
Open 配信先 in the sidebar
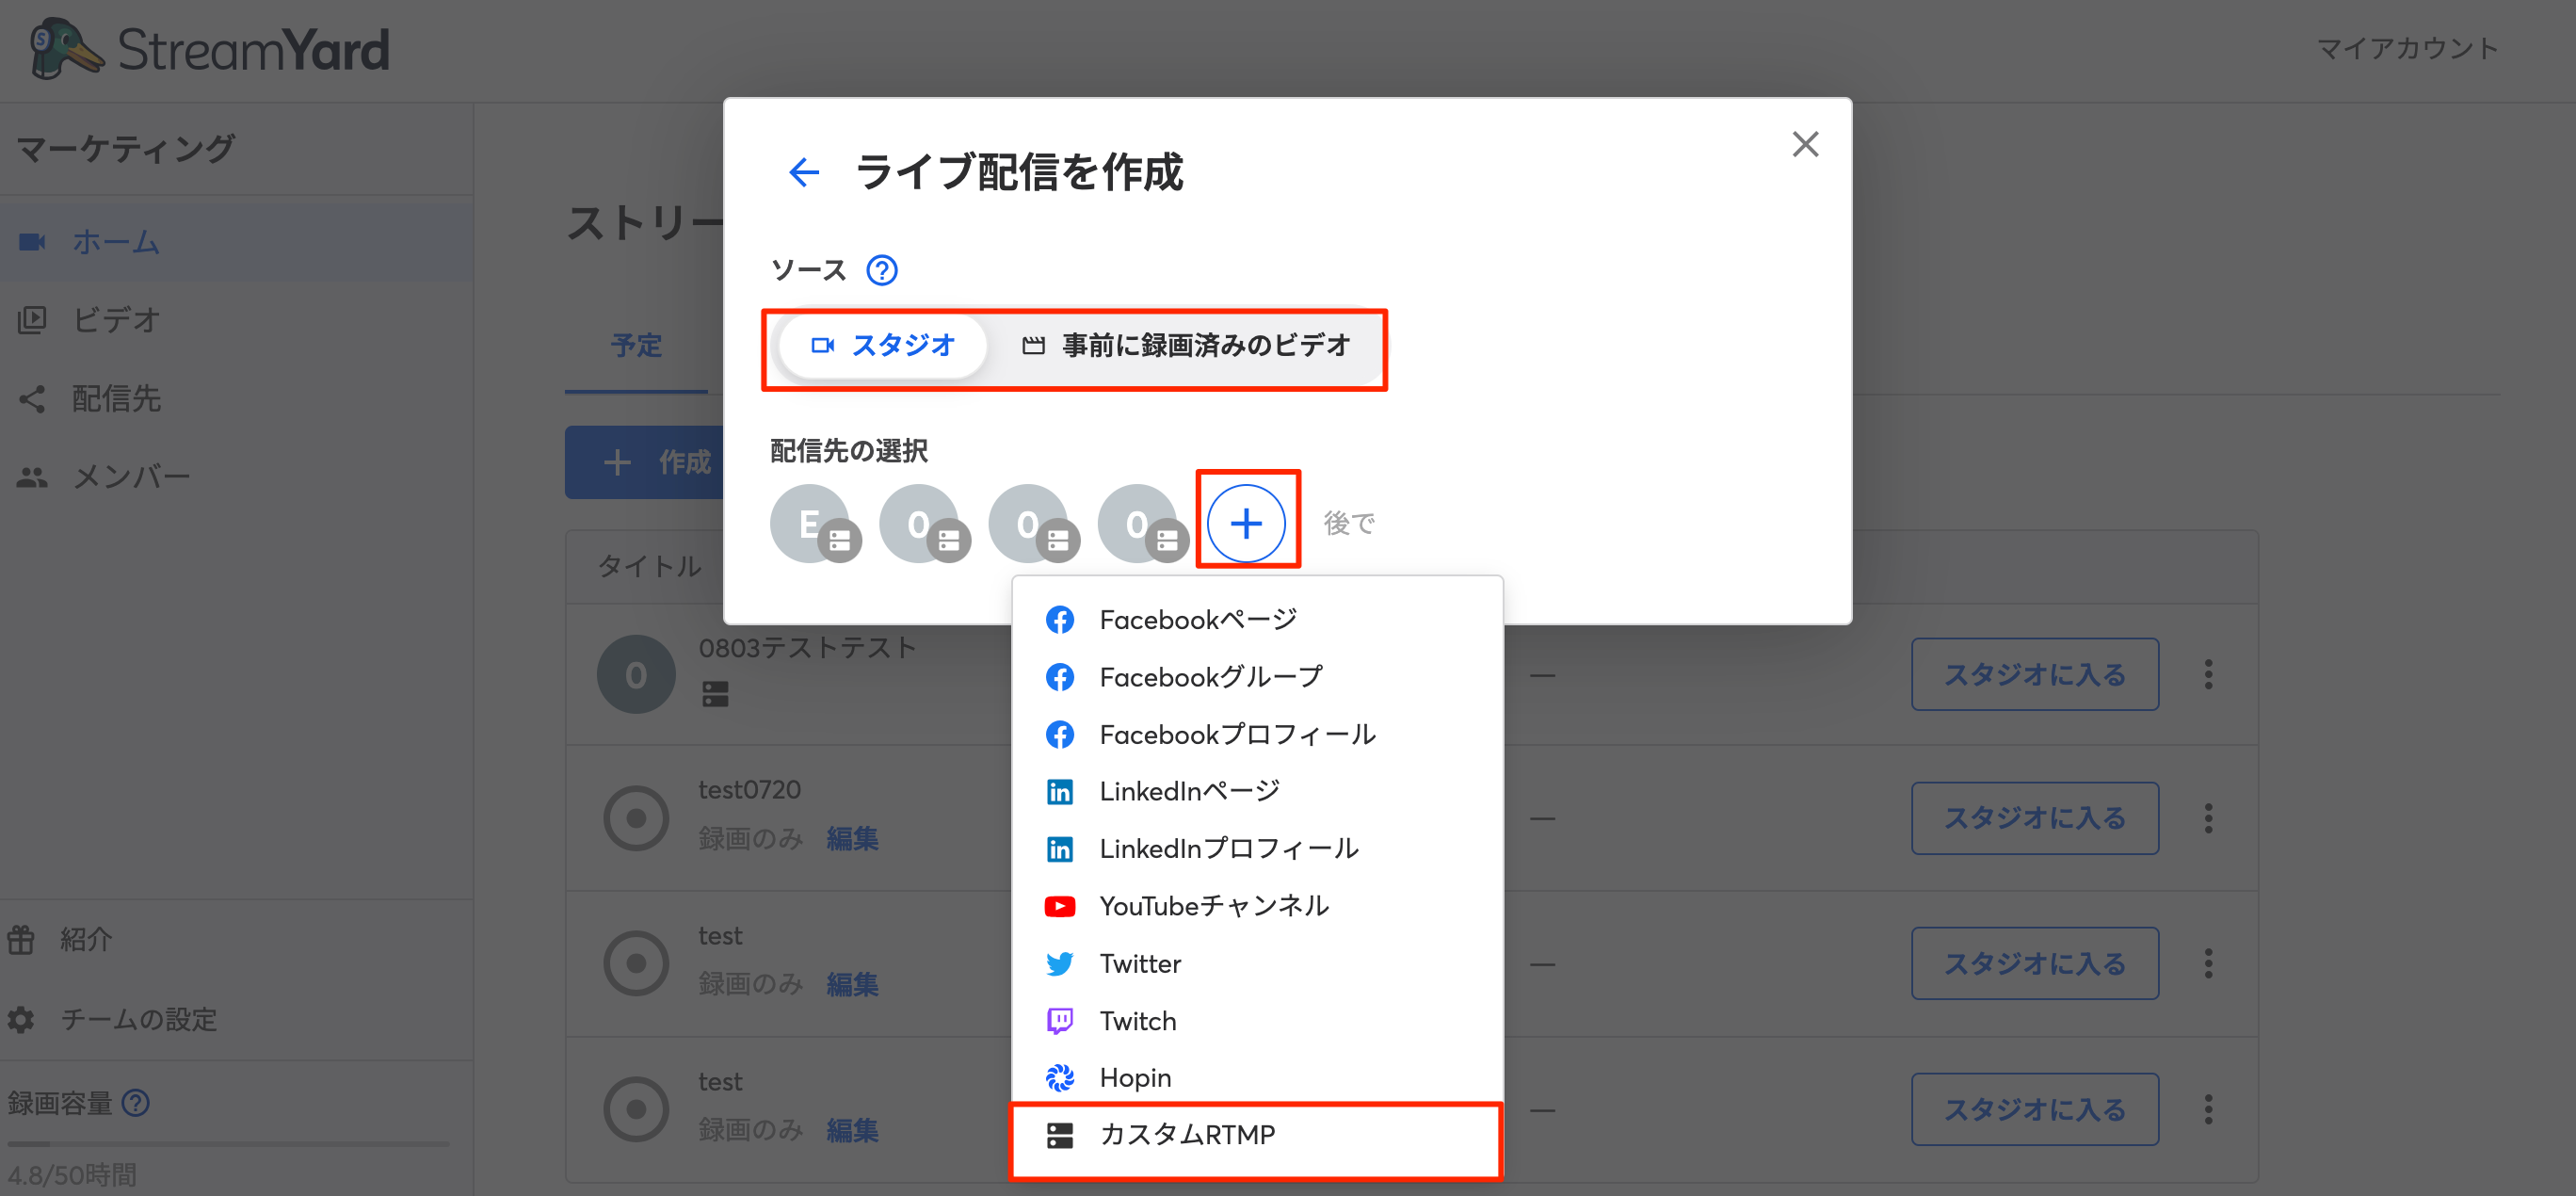tap(236, 398)
